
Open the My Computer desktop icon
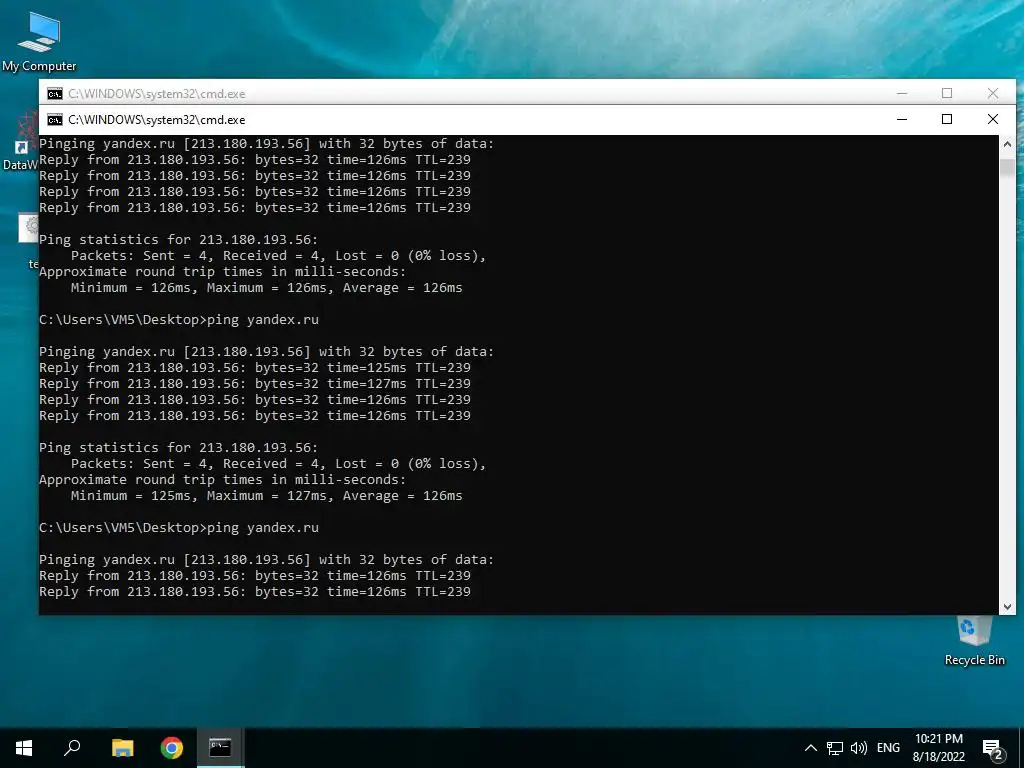39,42
